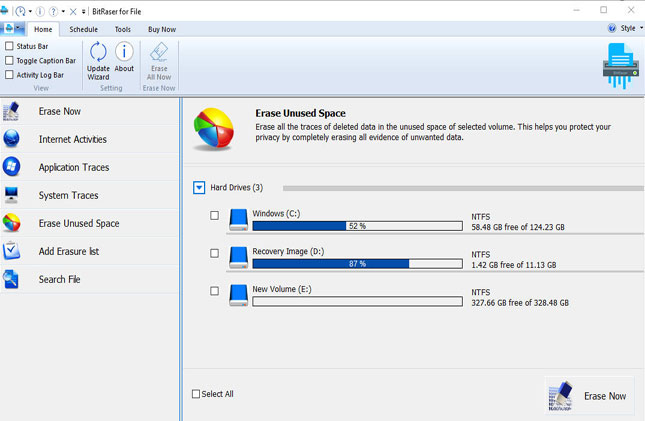Viewport: 645px width, 421px height.
Task: Click the 'Recovery Image (D:)' drive label
Action: point(288,251)
